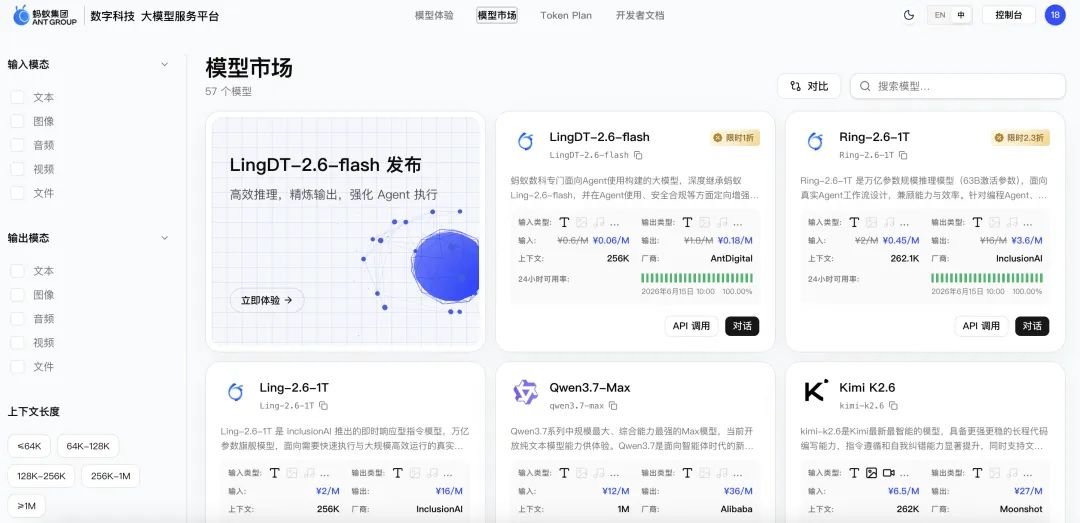This screenshot has height=523, width=1080.
Task: Click the video input type icon on Kimi K2.6
Action: pyautogui.click(x=889, y=473)
